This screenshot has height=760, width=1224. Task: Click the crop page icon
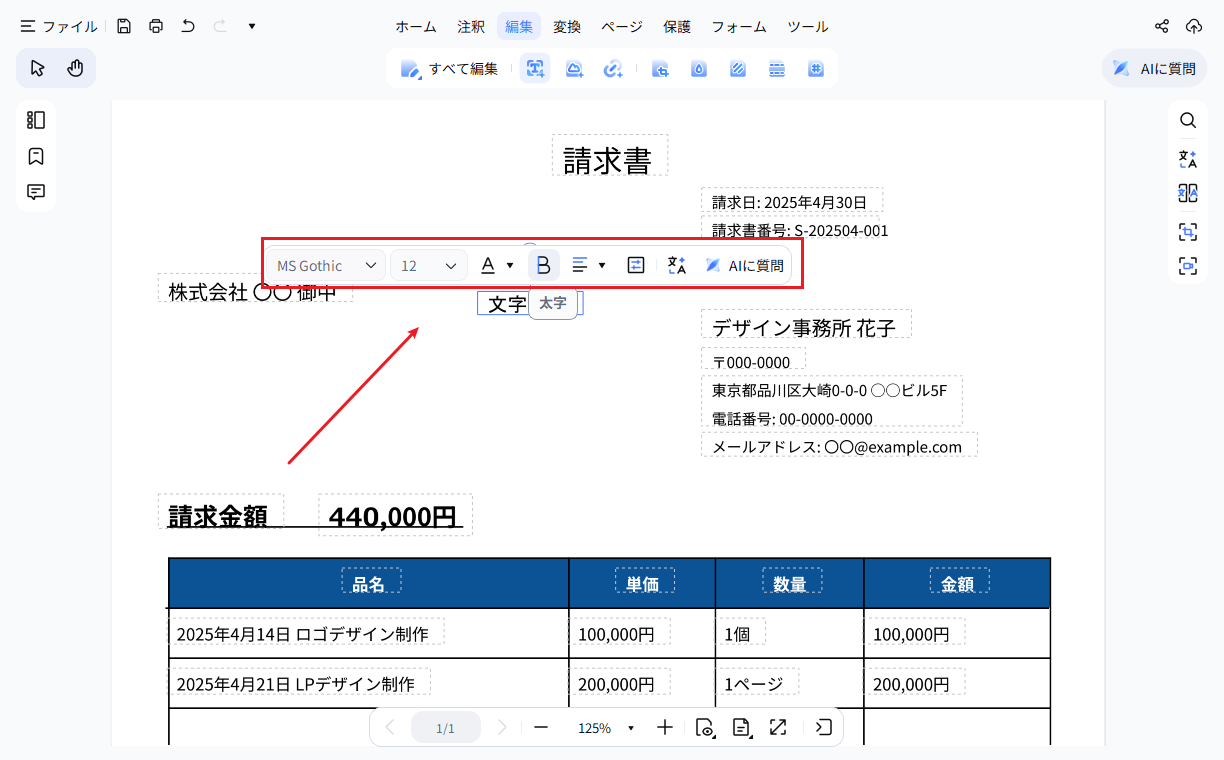[660, 69]
